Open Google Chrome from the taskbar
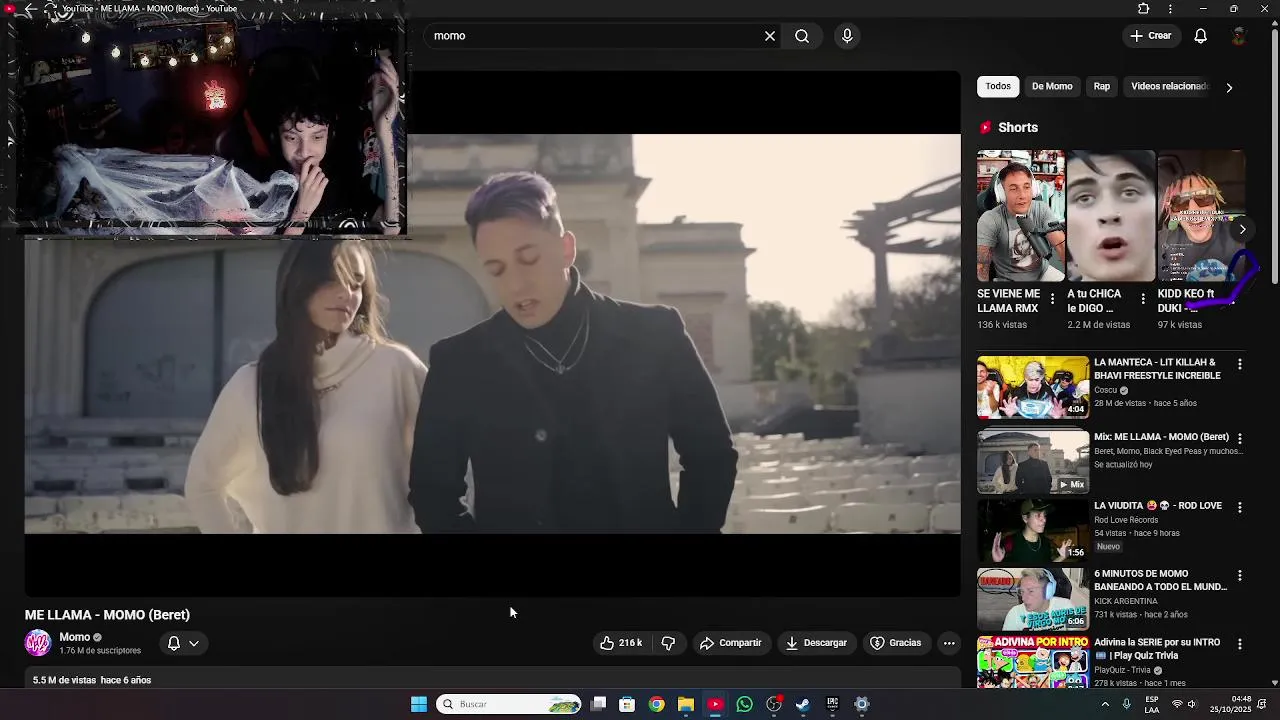The height and width of the screenshot is (720, 1280). [656, 704]
